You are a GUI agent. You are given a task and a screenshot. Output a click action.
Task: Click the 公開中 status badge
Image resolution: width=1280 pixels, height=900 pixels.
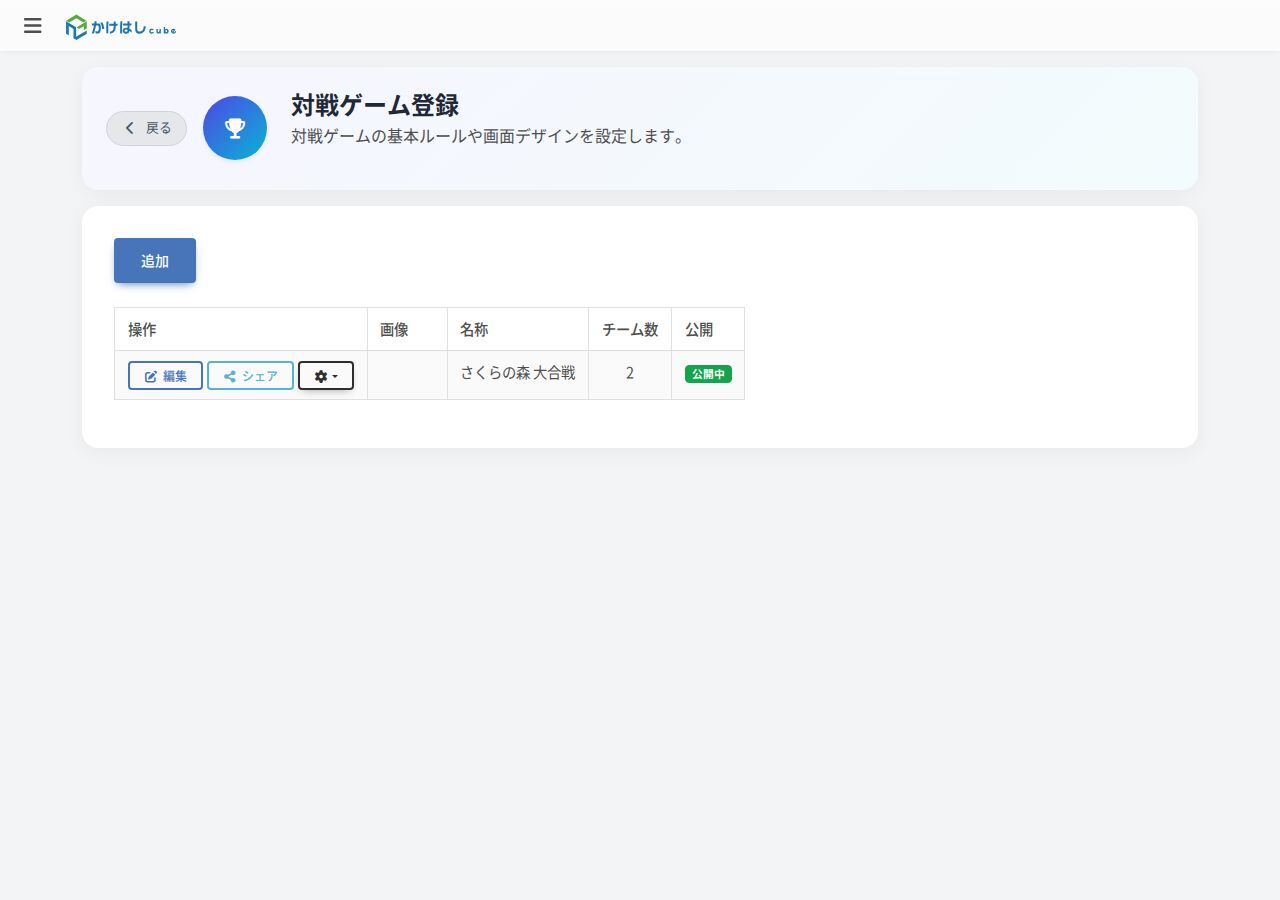tap(708, 374)
